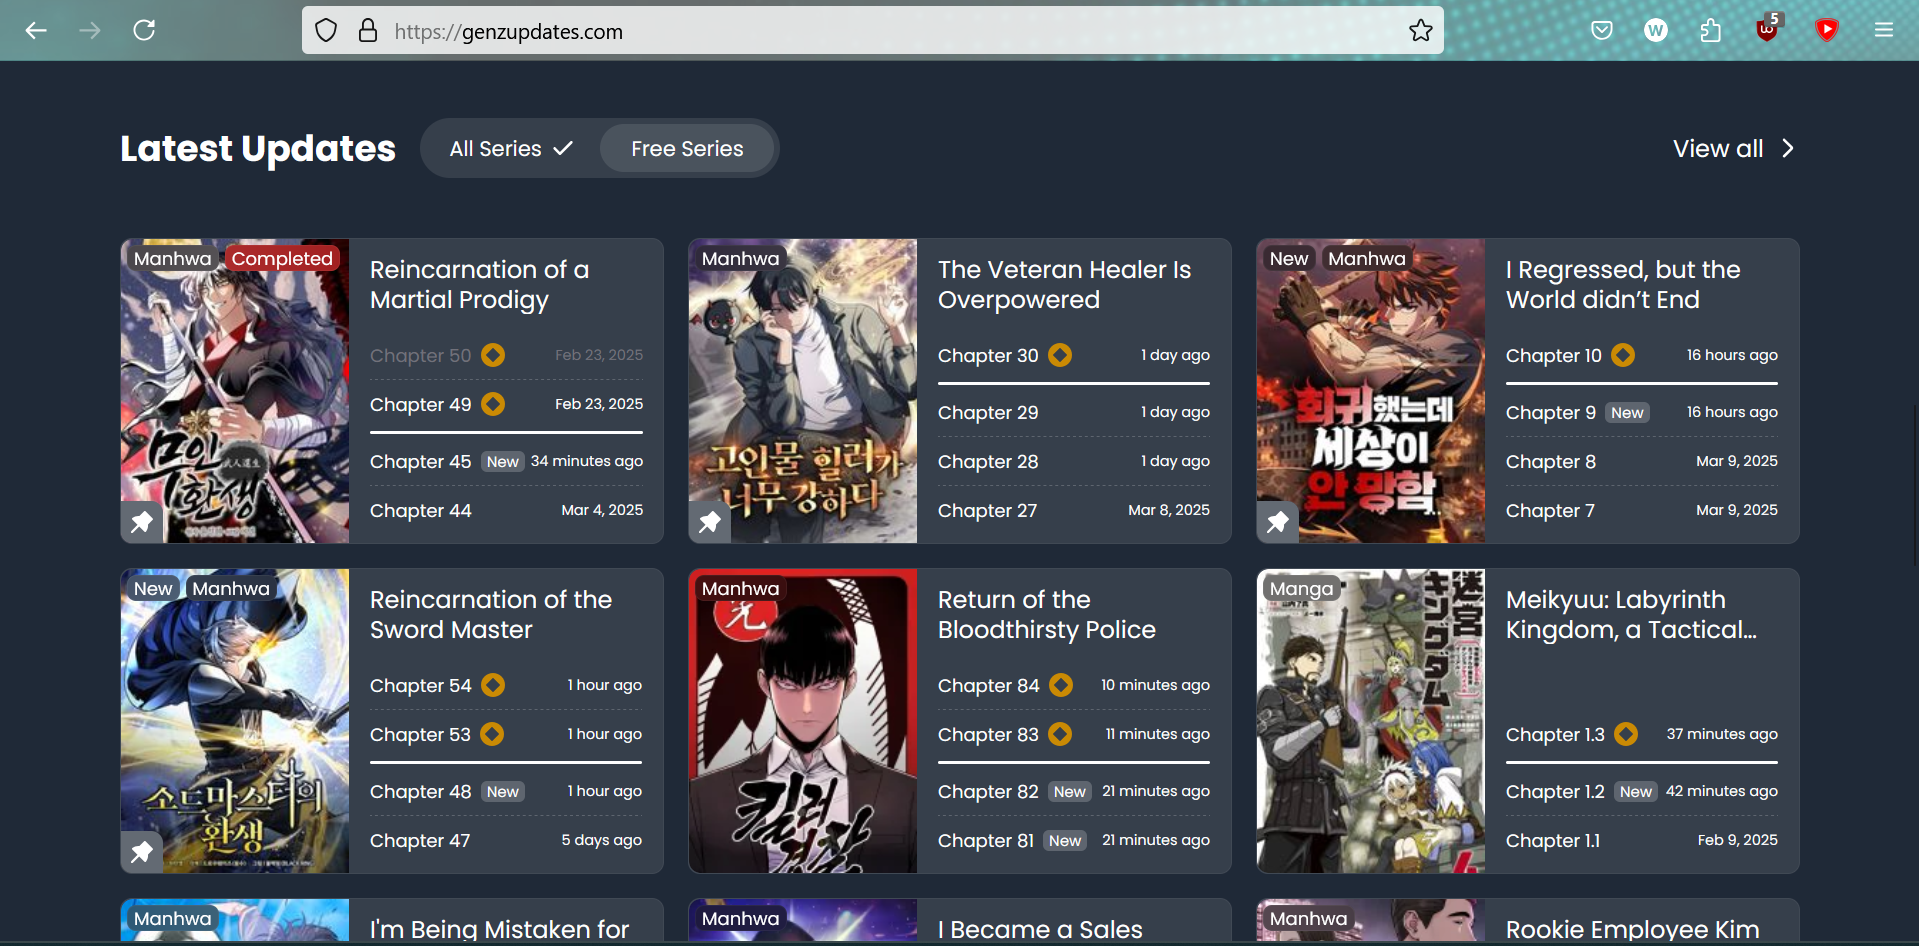
Task: Click Return of the Bloodthirsty Police cover
Action: point(803,721)
